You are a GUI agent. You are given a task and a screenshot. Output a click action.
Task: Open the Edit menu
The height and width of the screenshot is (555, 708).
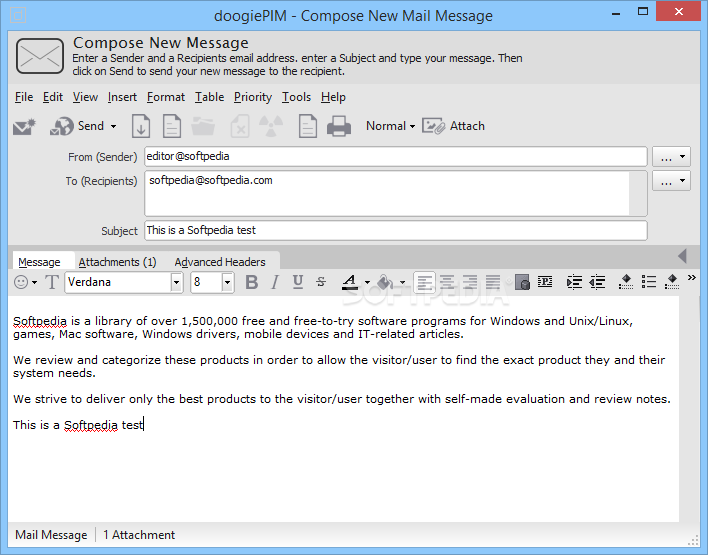point(53,97)
